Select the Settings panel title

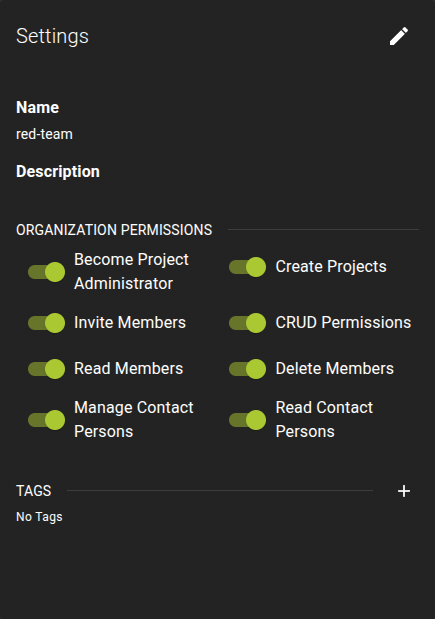tap(52, 36)
